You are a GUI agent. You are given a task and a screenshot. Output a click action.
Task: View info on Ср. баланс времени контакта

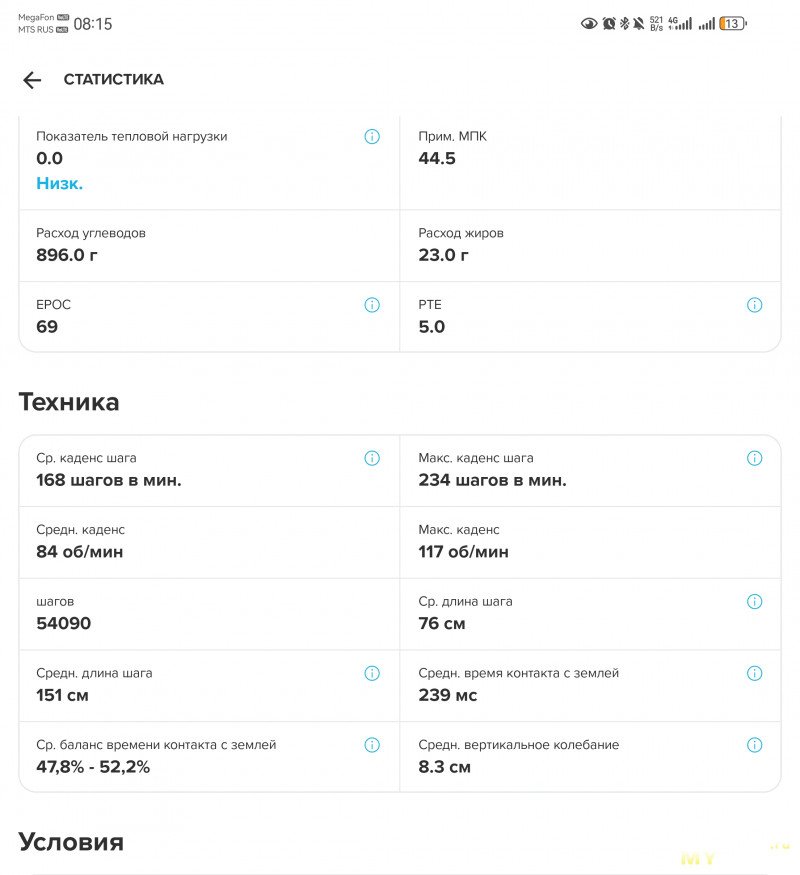tap(372, 745)
